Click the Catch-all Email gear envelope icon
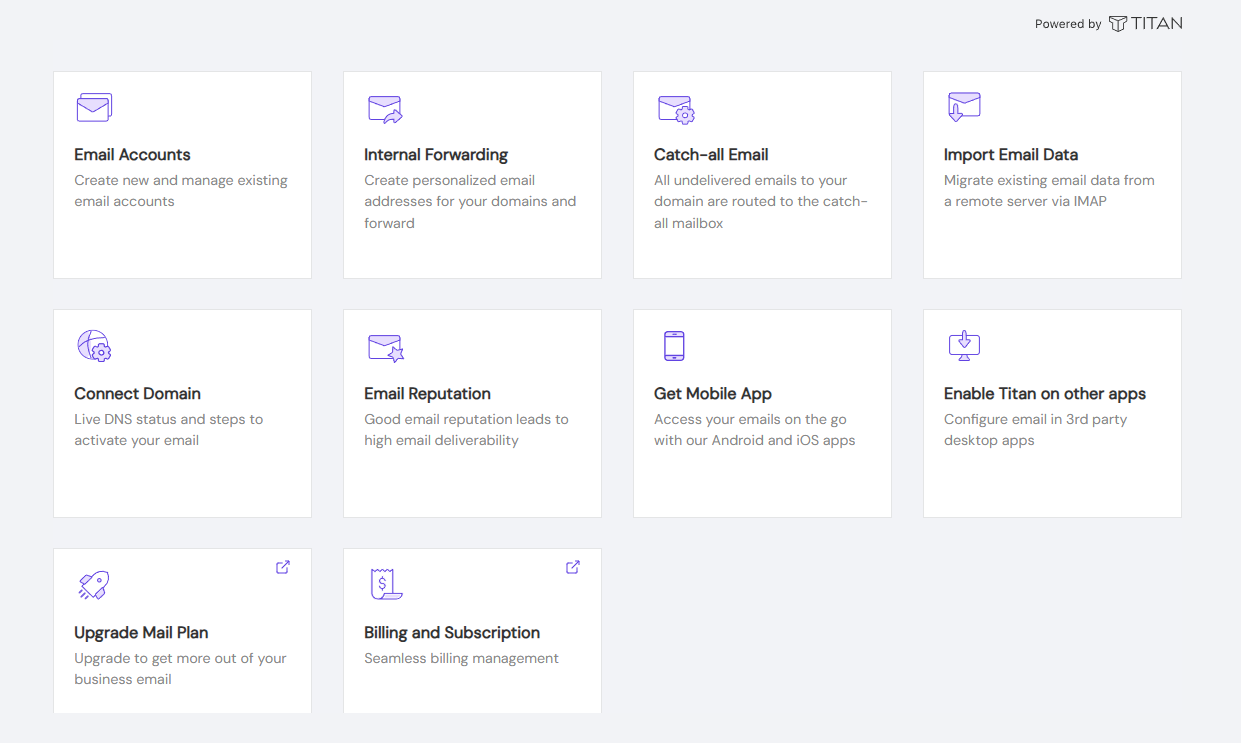 click(675, 109)
